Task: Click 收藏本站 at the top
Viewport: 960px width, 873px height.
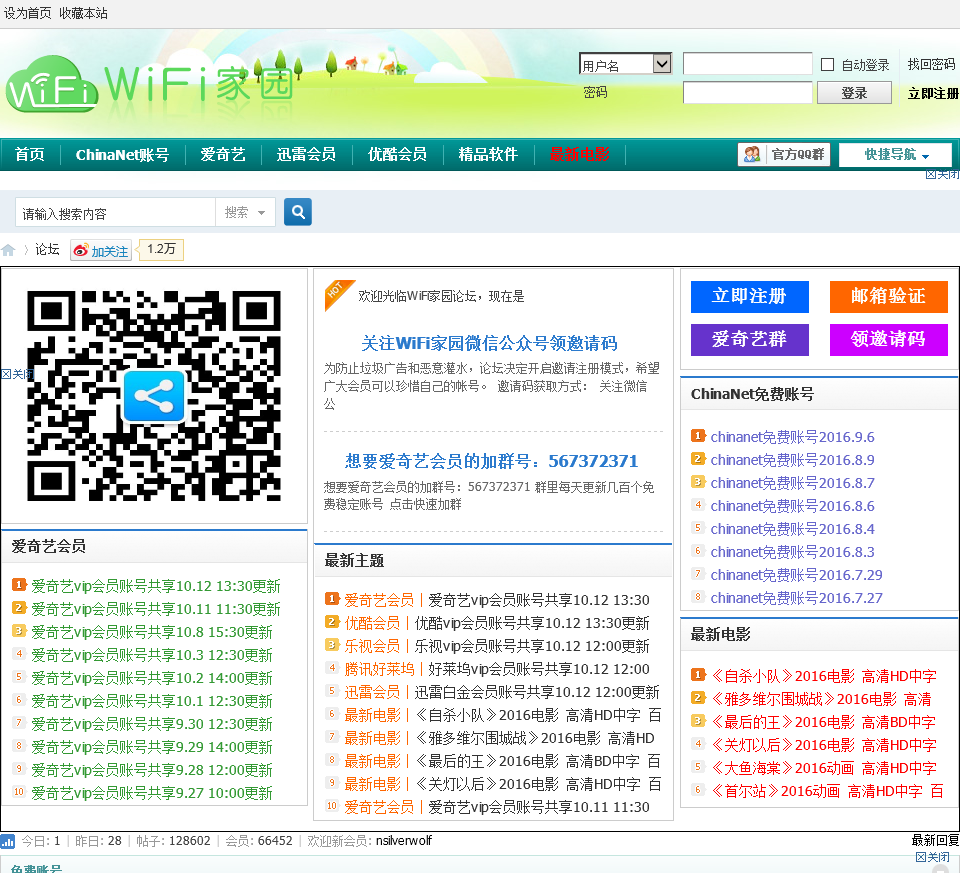Action: pyautogui.click(x=83, y=13)
